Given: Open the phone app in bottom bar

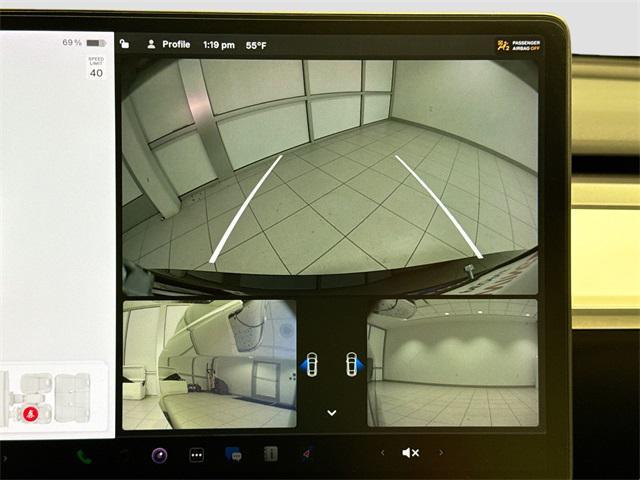Looking at the screenshot, I should click(x=84, y=456).
